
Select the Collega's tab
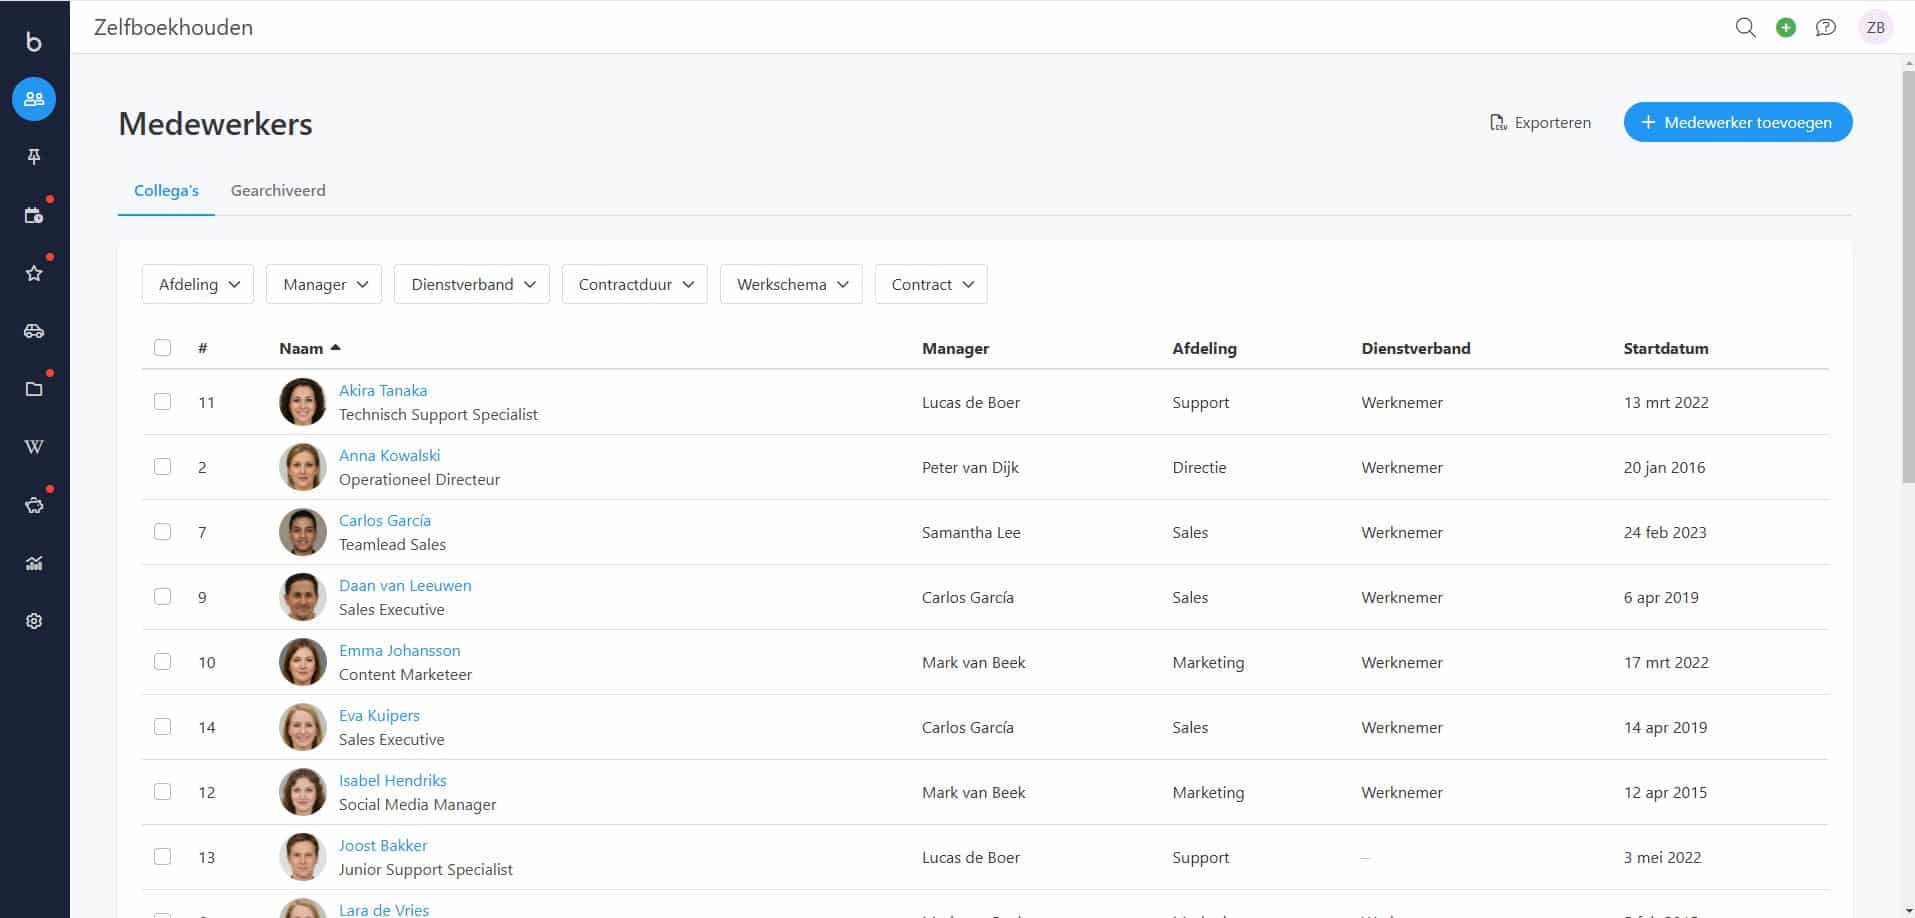(166, 190)
